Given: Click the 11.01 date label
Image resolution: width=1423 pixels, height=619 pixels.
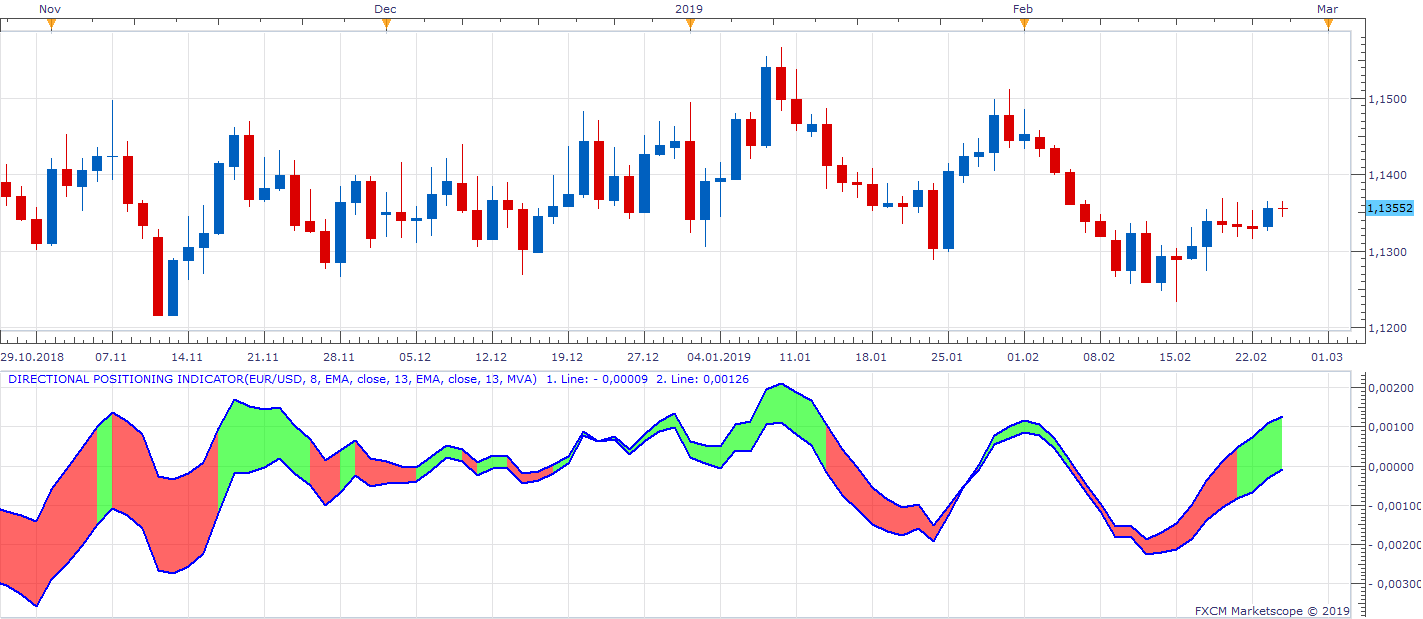Looking at the screenshot, I should (x=795, y=357).
